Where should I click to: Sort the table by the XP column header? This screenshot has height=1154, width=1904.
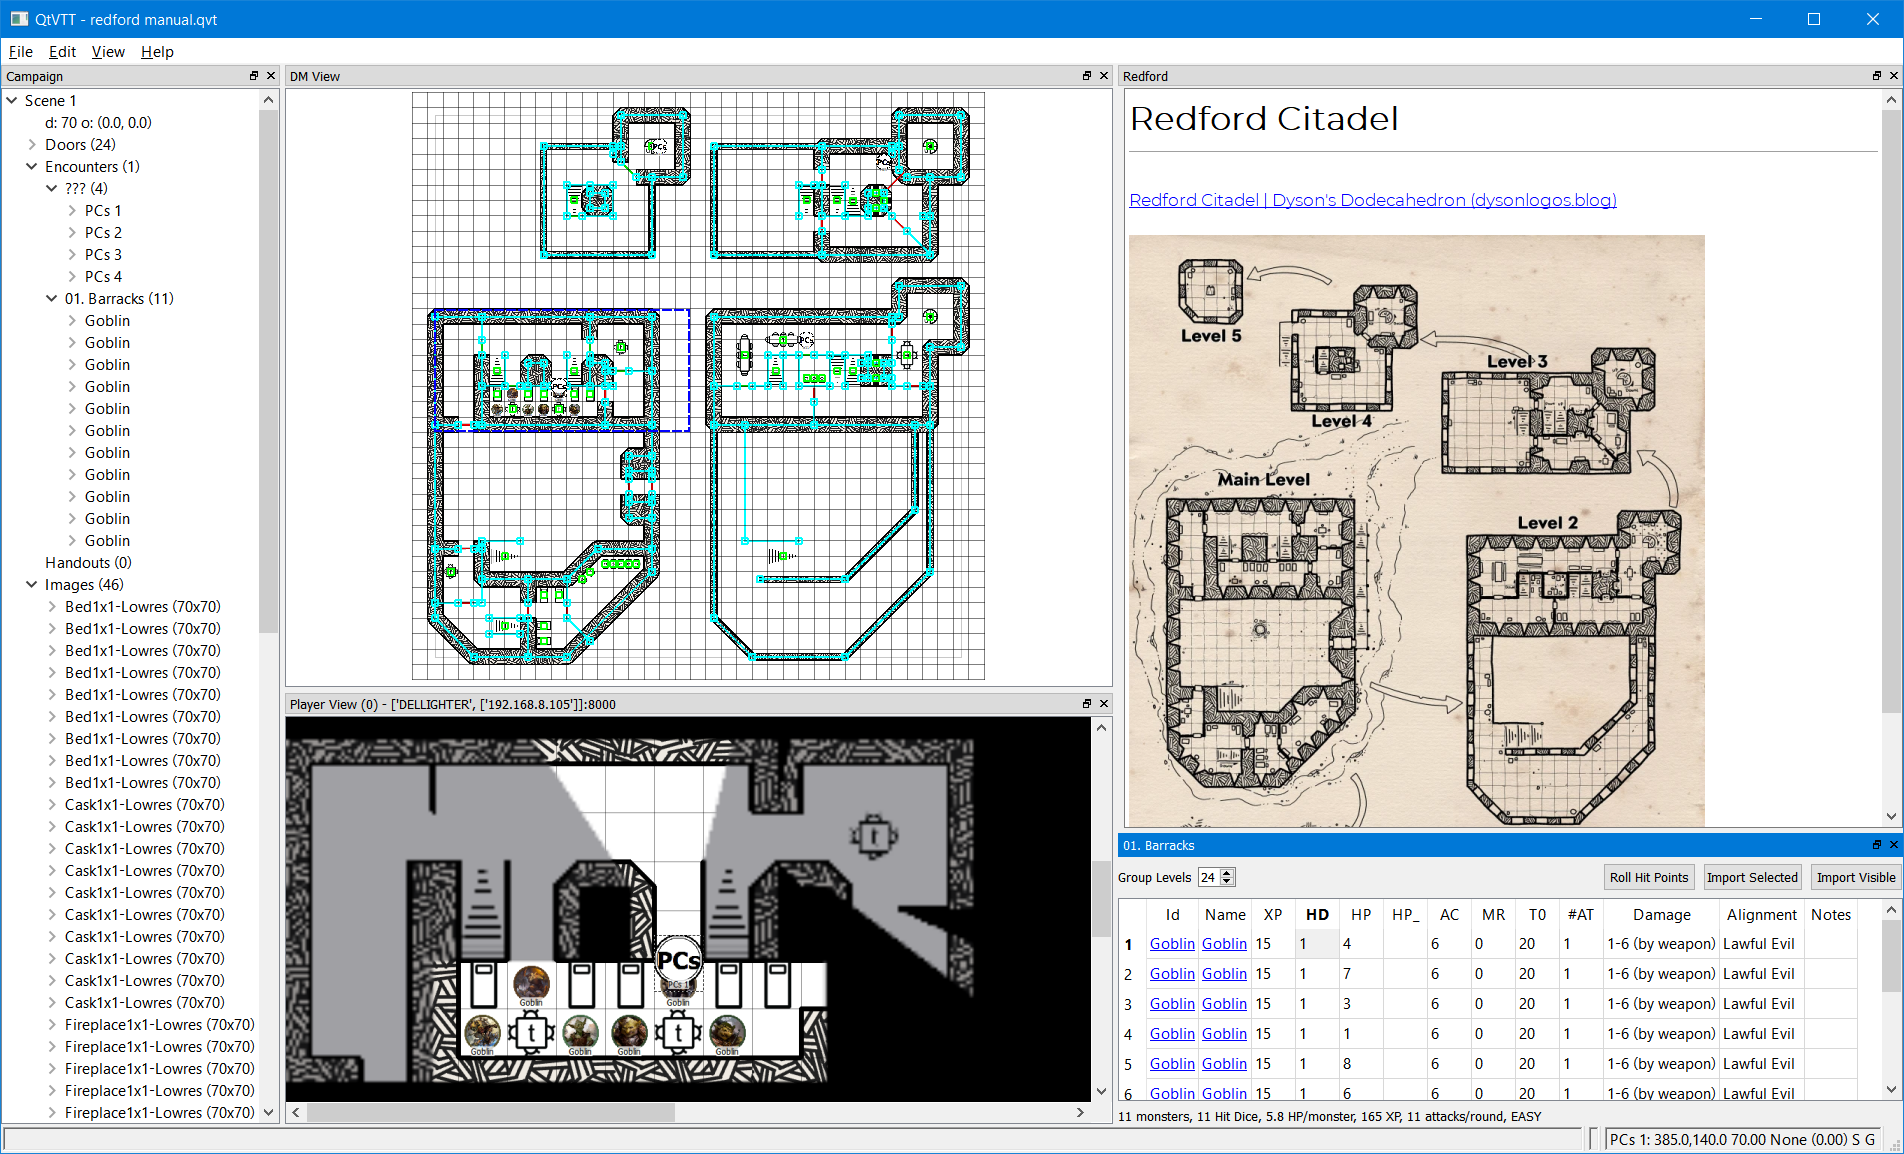(1272, 914)
